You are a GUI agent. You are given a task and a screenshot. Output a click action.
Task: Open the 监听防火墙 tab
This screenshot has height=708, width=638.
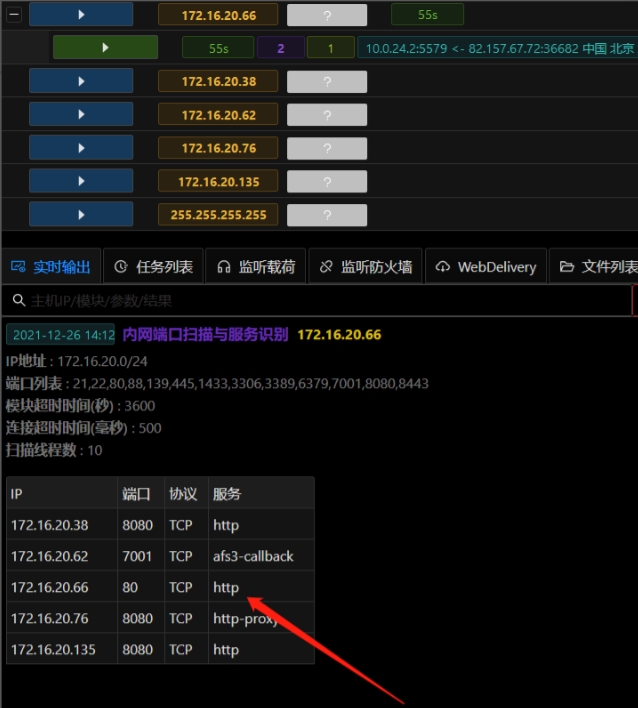[365, 267]
